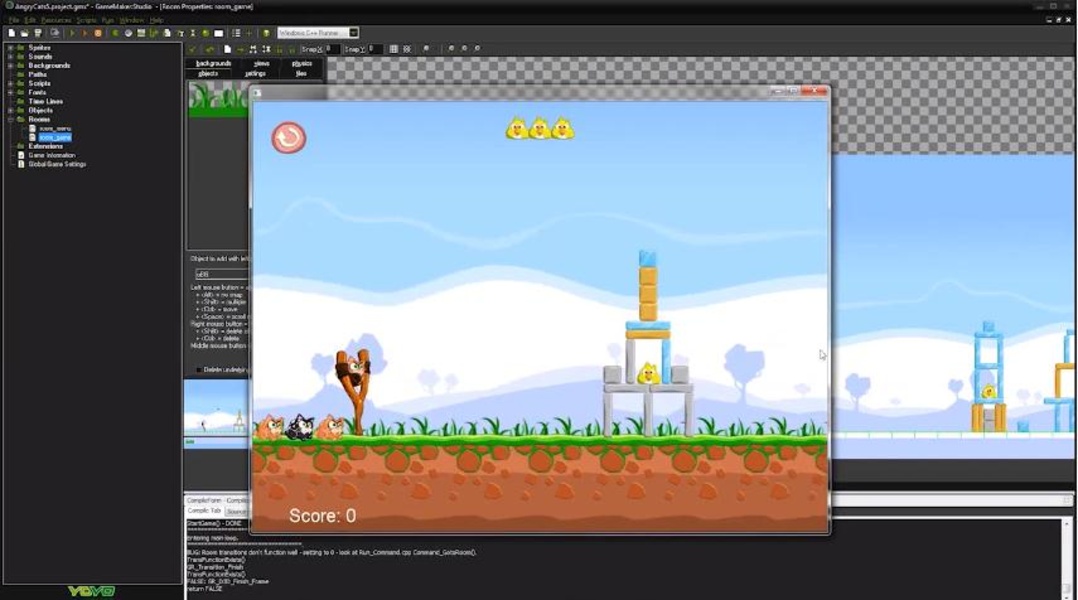The height and width of the screenshot is (600, 1078).
Task: Collapse the Rooms folder in resource tree
Action: pos(10,119)
